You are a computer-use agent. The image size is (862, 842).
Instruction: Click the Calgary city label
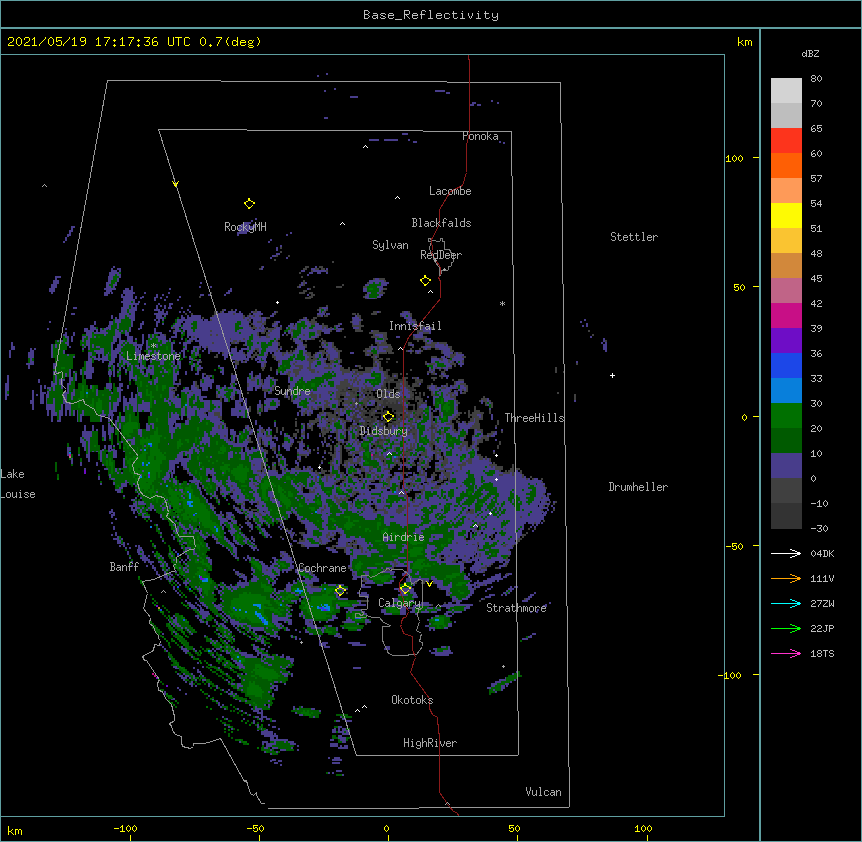[399, 603]
